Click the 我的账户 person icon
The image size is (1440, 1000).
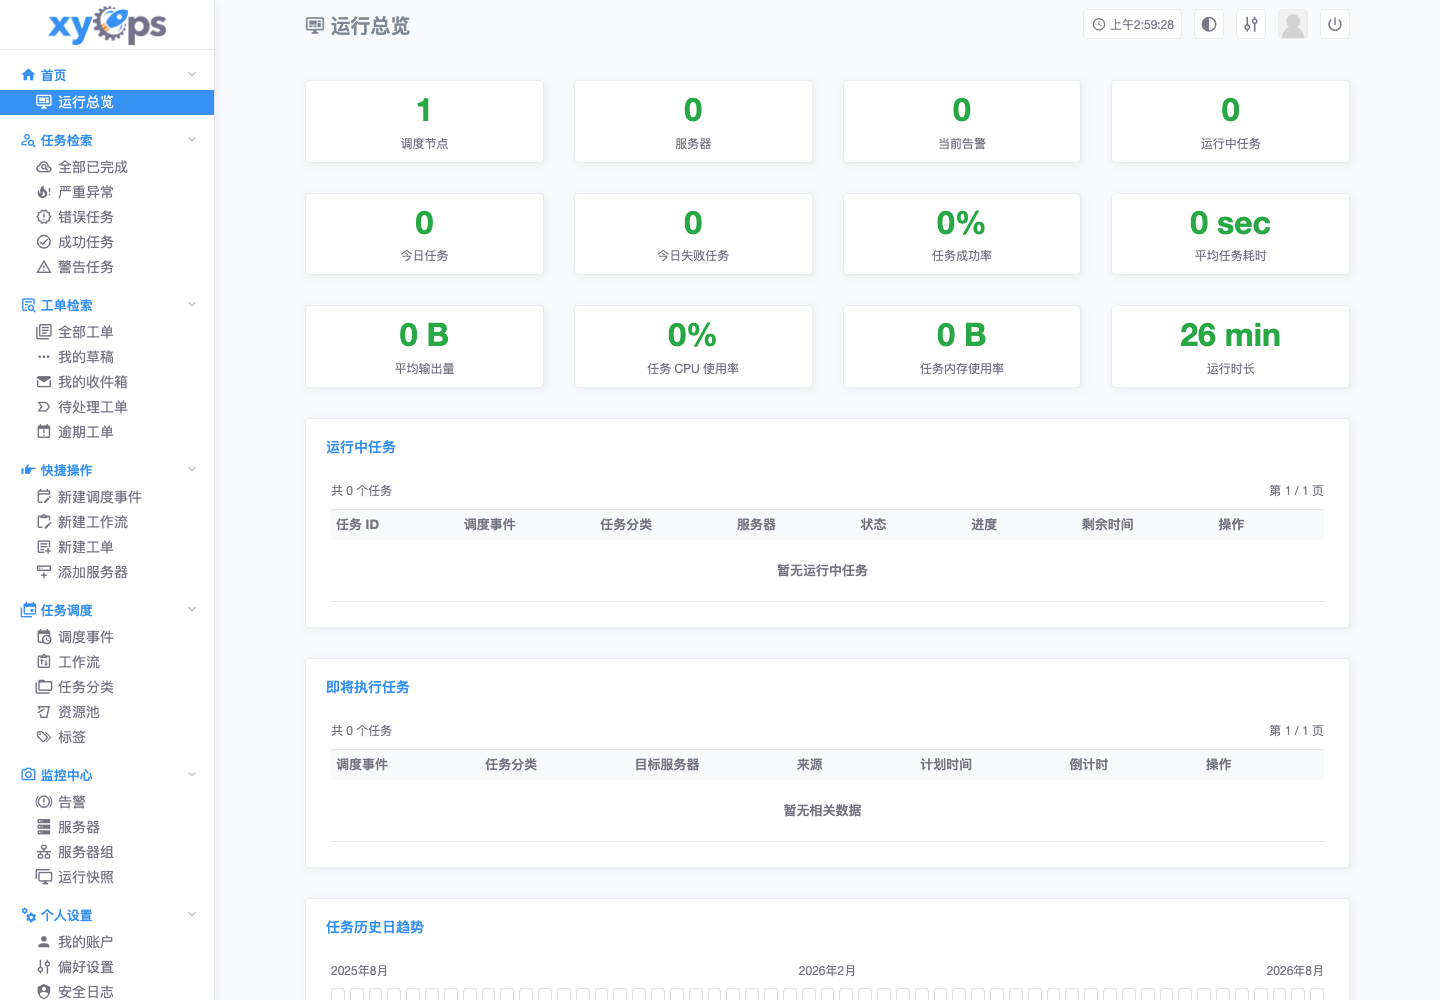coord(44,942)
